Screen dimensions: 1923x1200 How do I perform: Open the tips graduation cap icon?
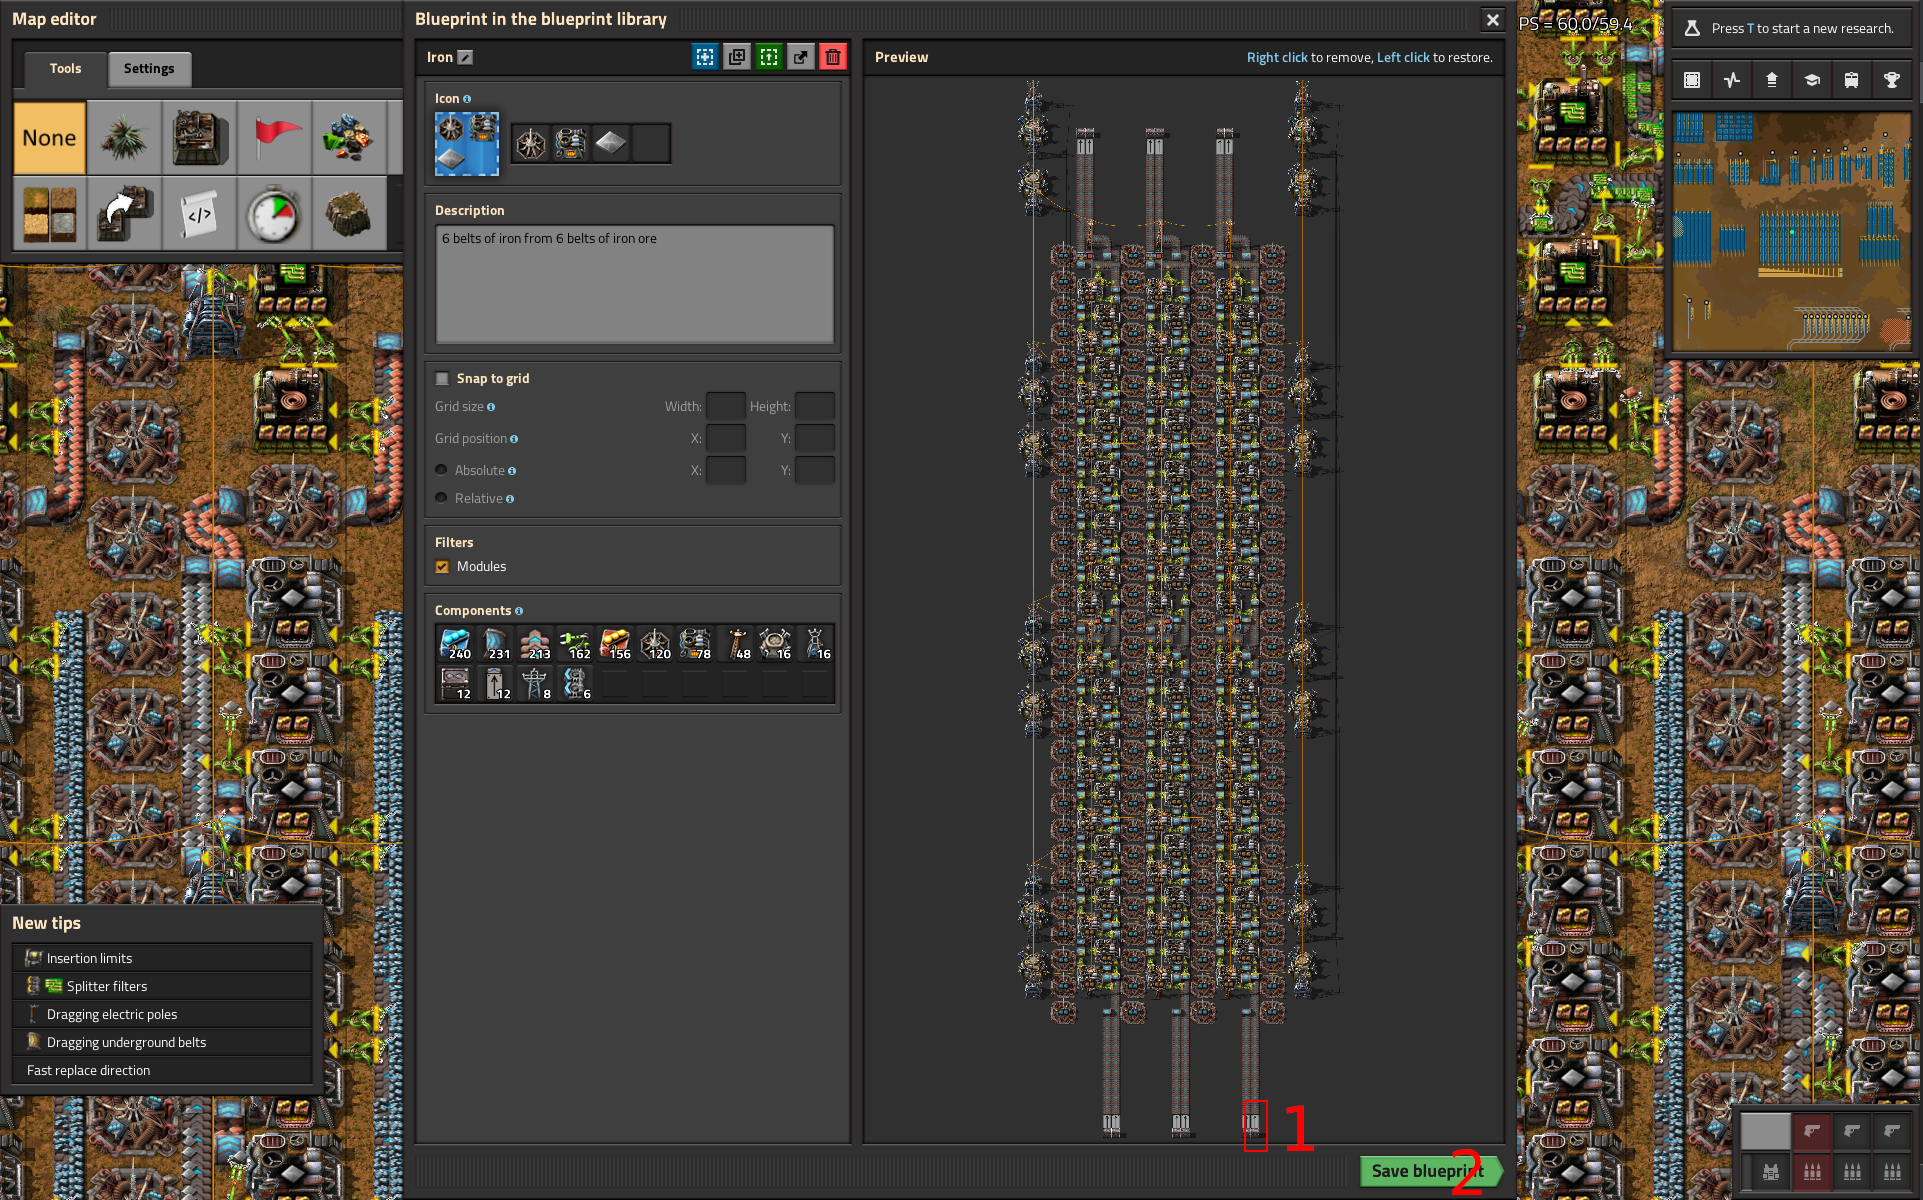1812,80
